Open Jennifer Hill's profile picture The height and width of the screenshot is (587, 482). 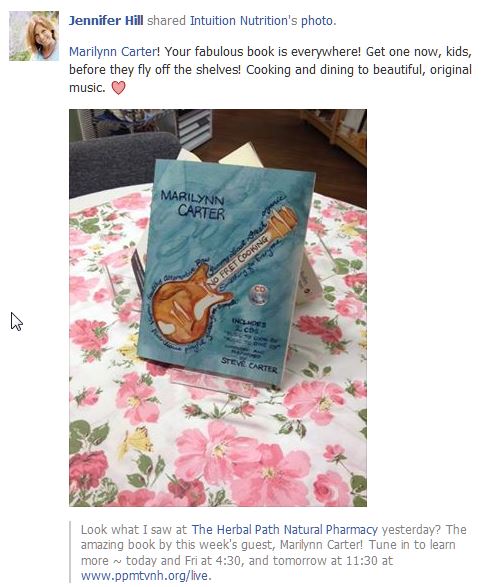[34, 36]
